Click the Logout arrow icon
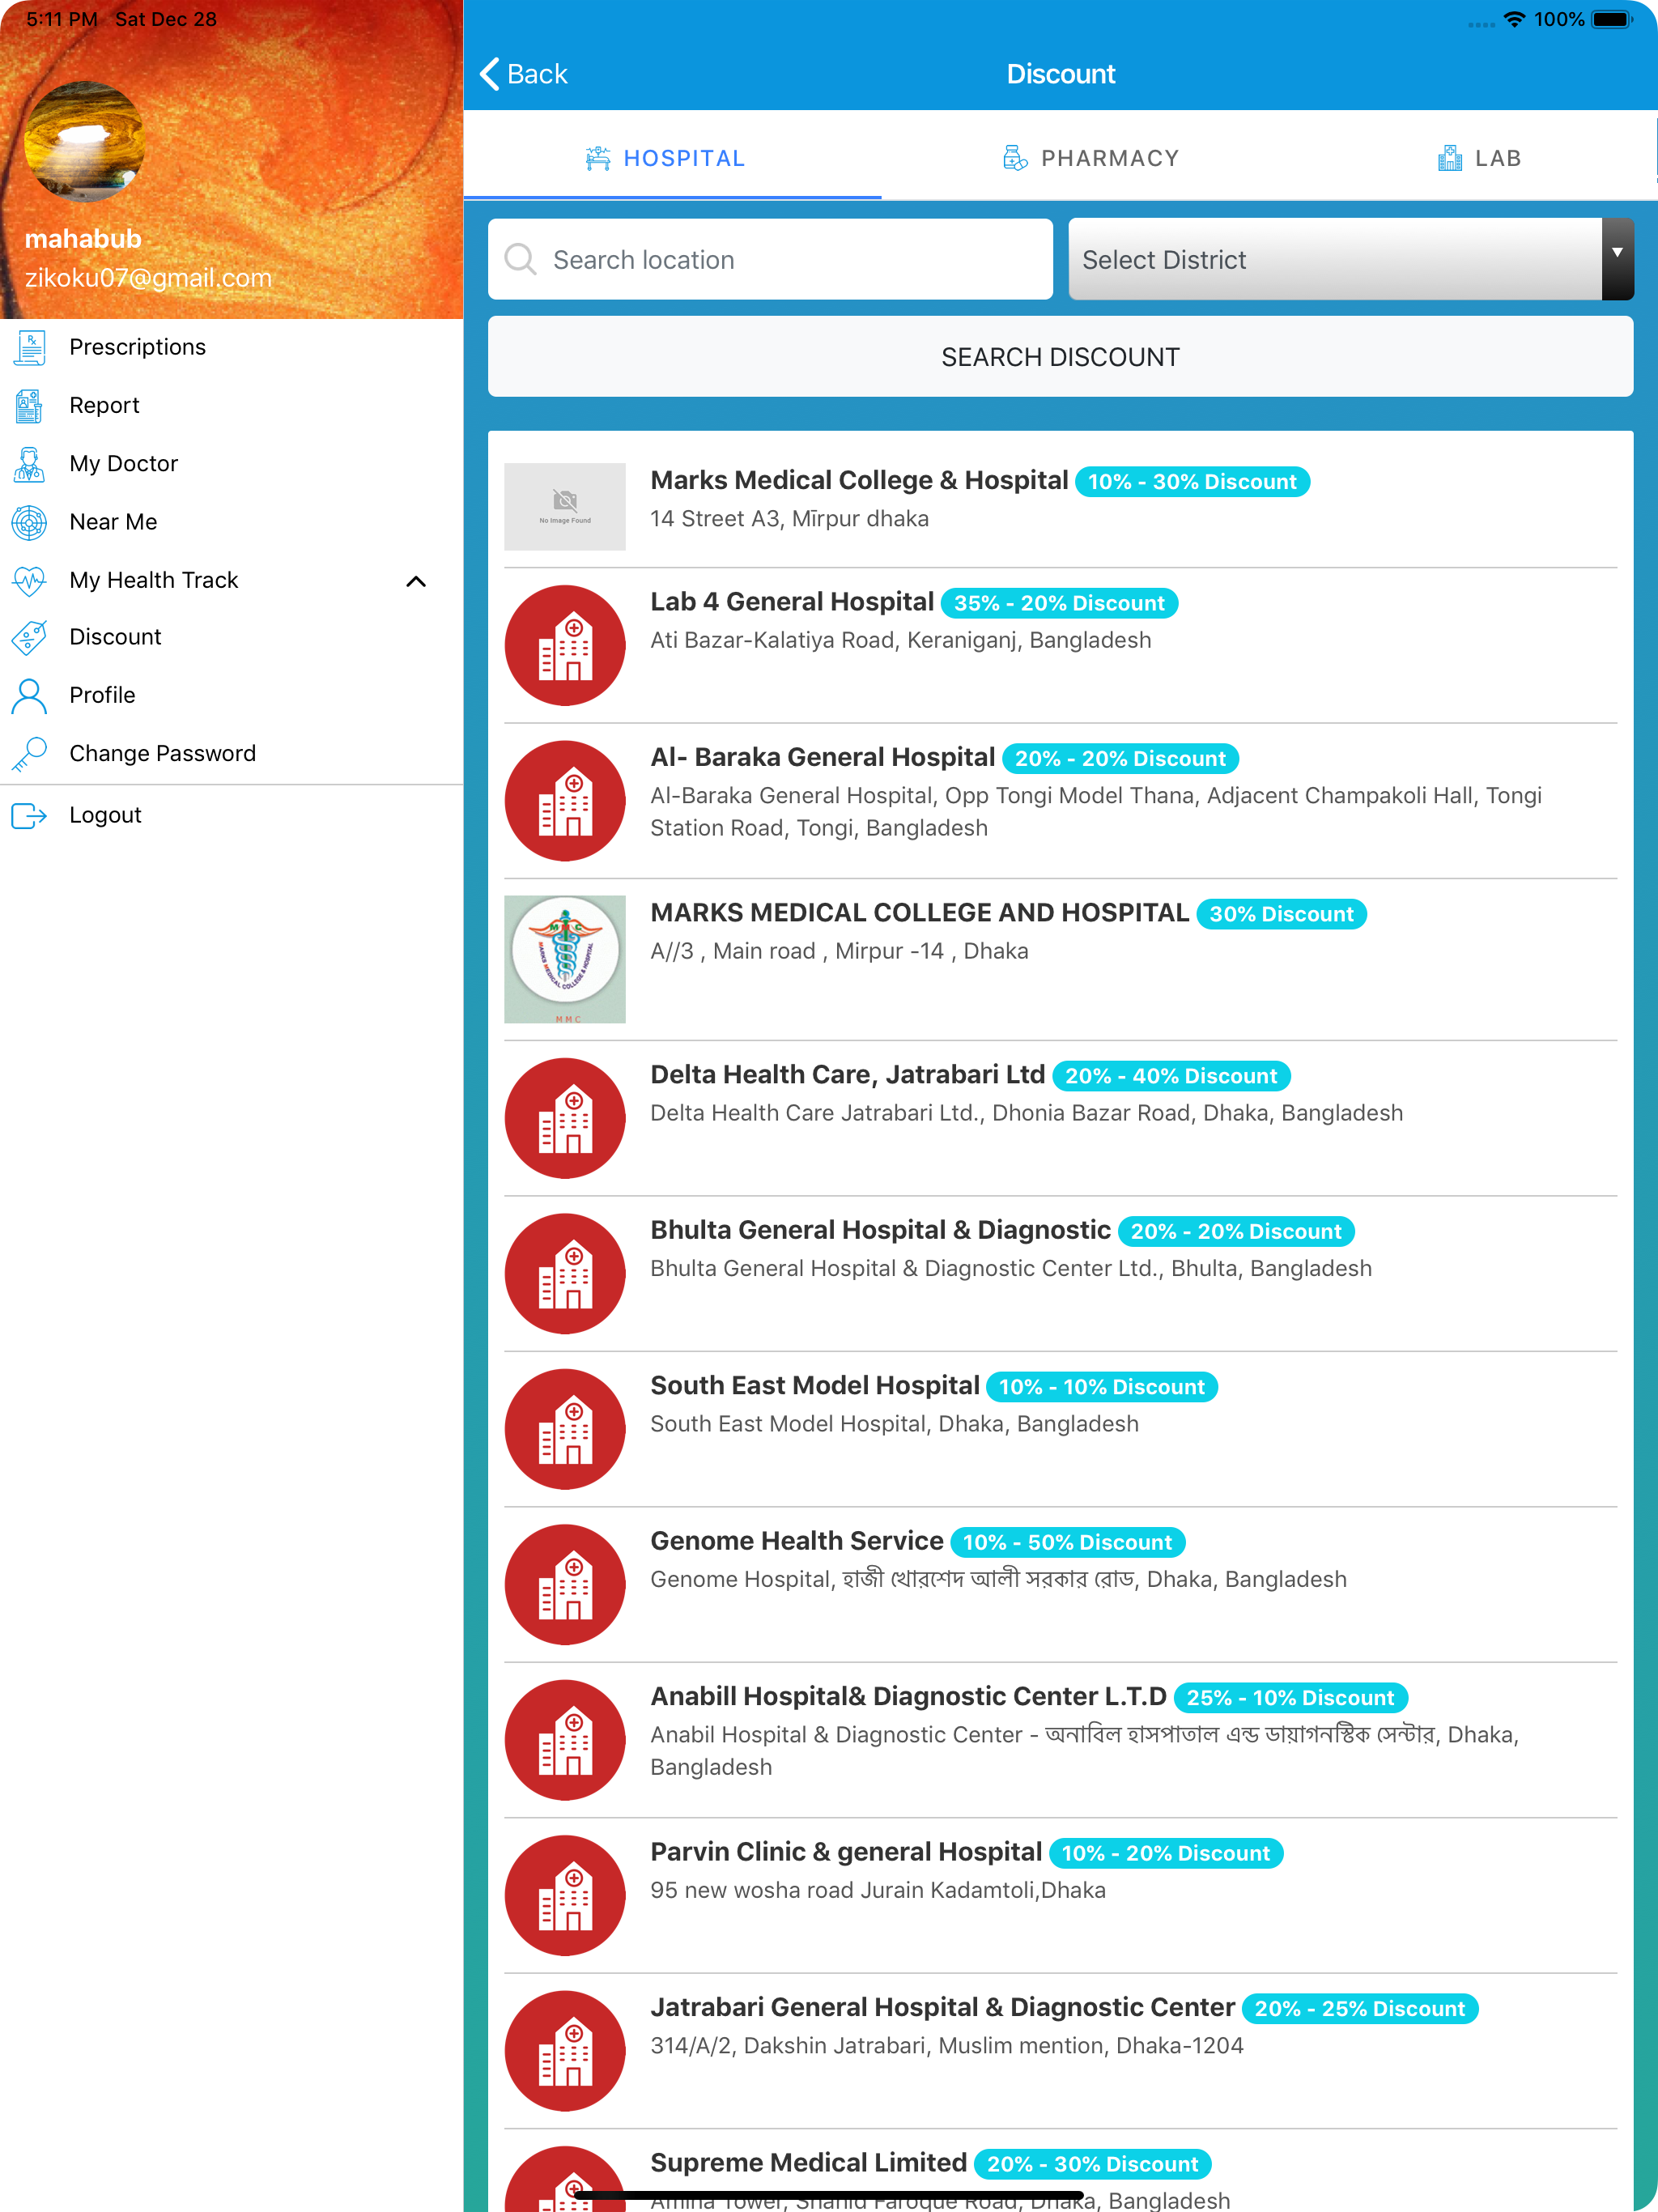The width and height of the screenshot is (1658, 2212). 30,815
